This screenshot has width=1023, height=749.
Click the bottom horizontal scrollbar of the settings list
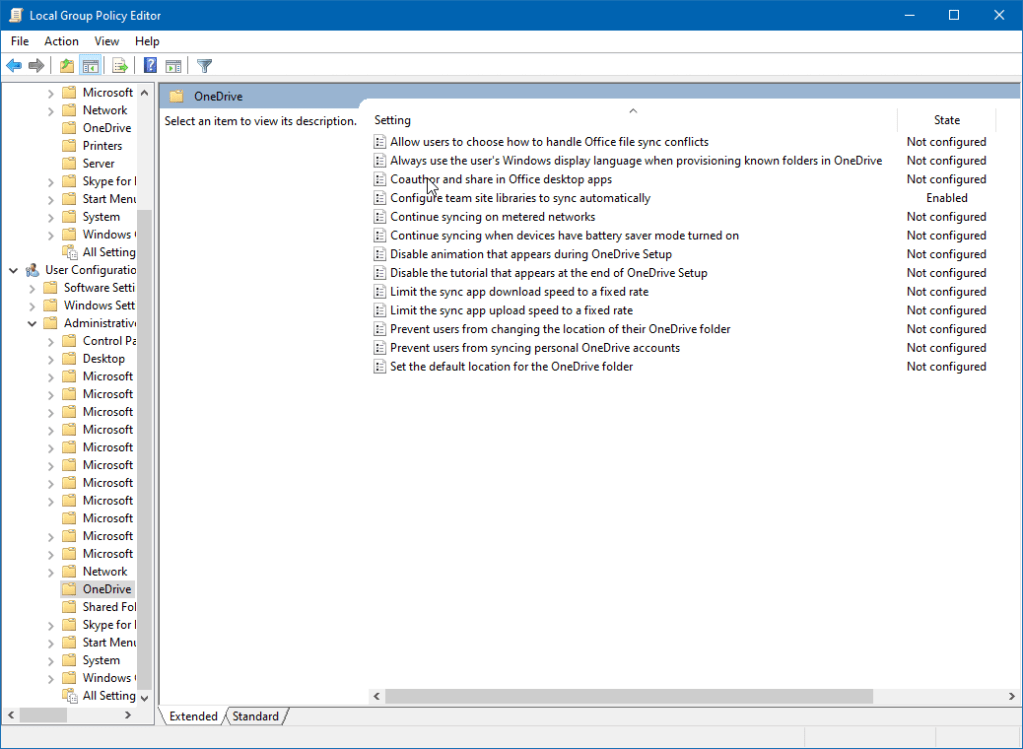coord(690,696)
